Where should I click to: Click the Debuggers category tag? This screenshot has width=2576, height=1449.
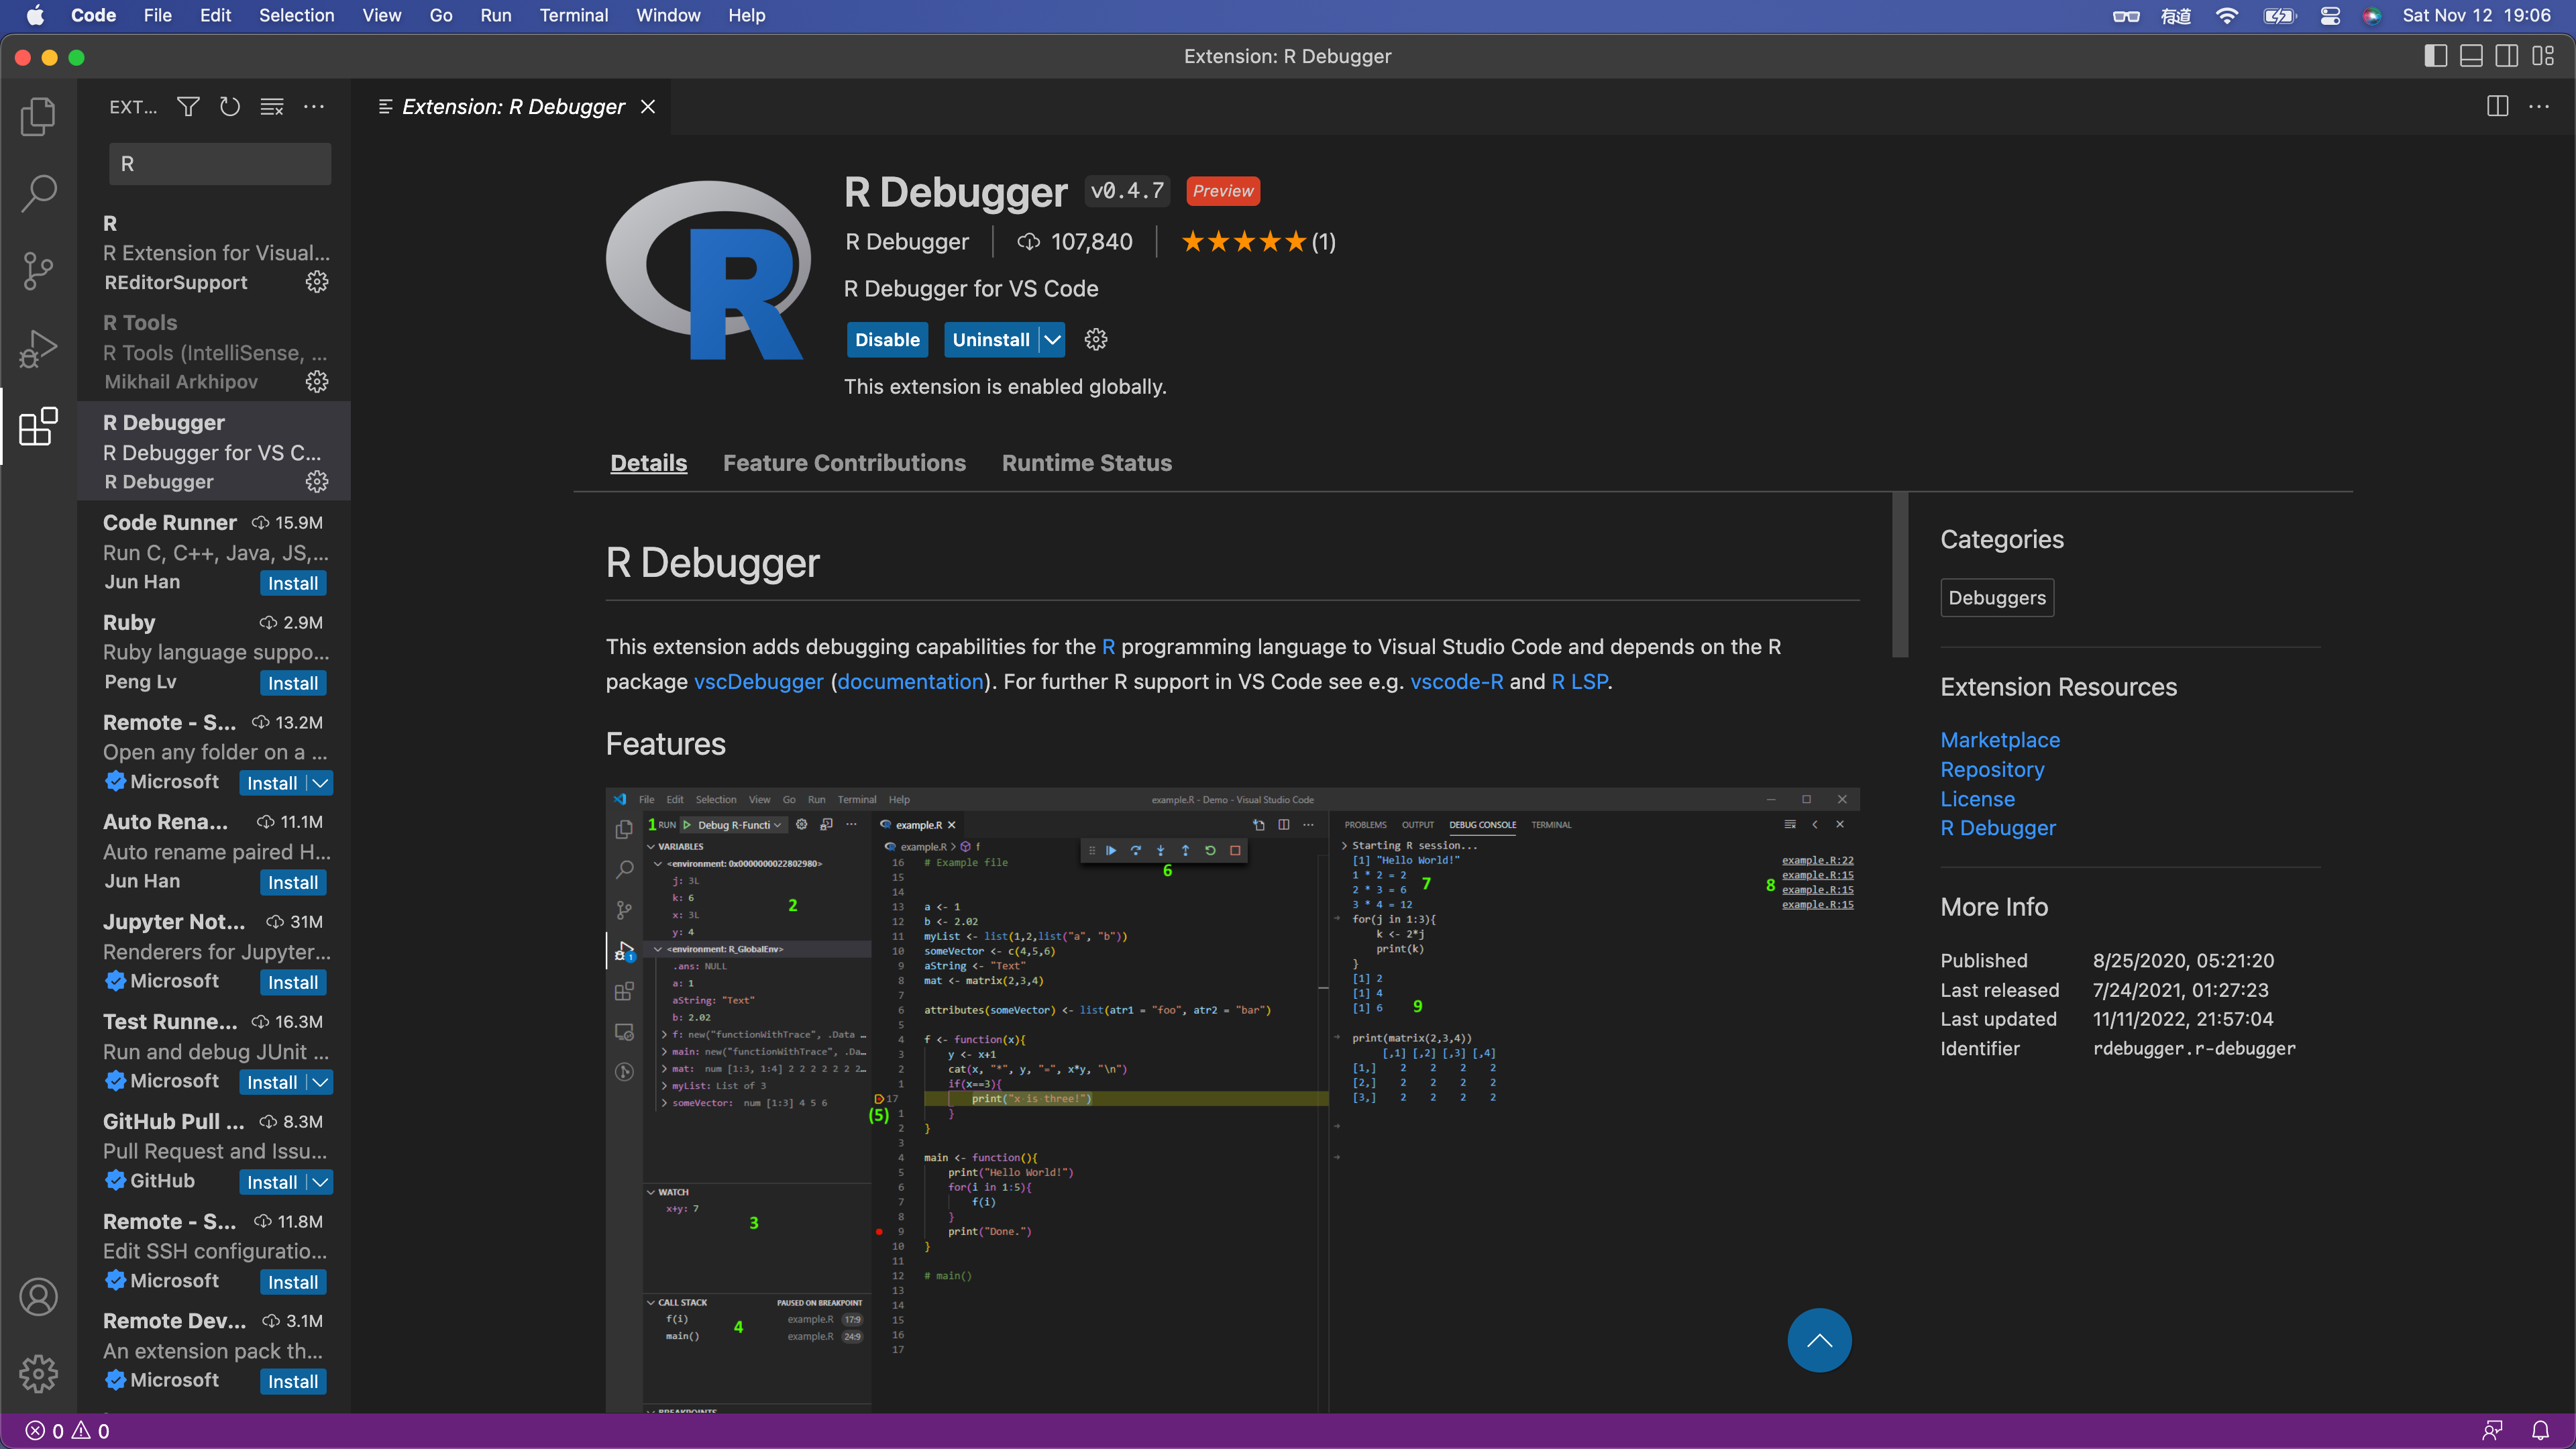tap(1997, 597)
